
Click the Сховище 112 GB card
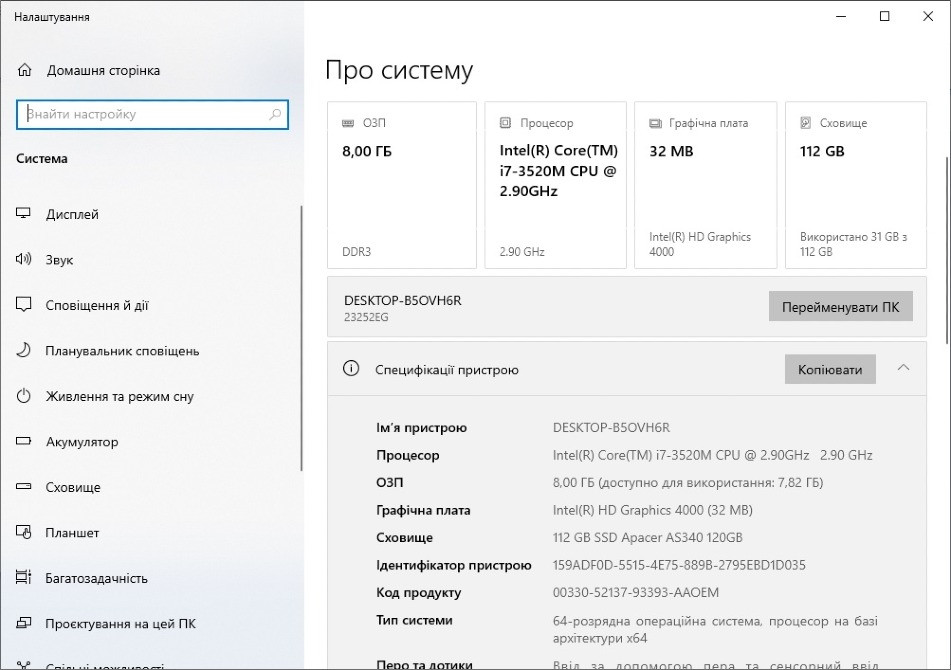[x=856, y=185]
